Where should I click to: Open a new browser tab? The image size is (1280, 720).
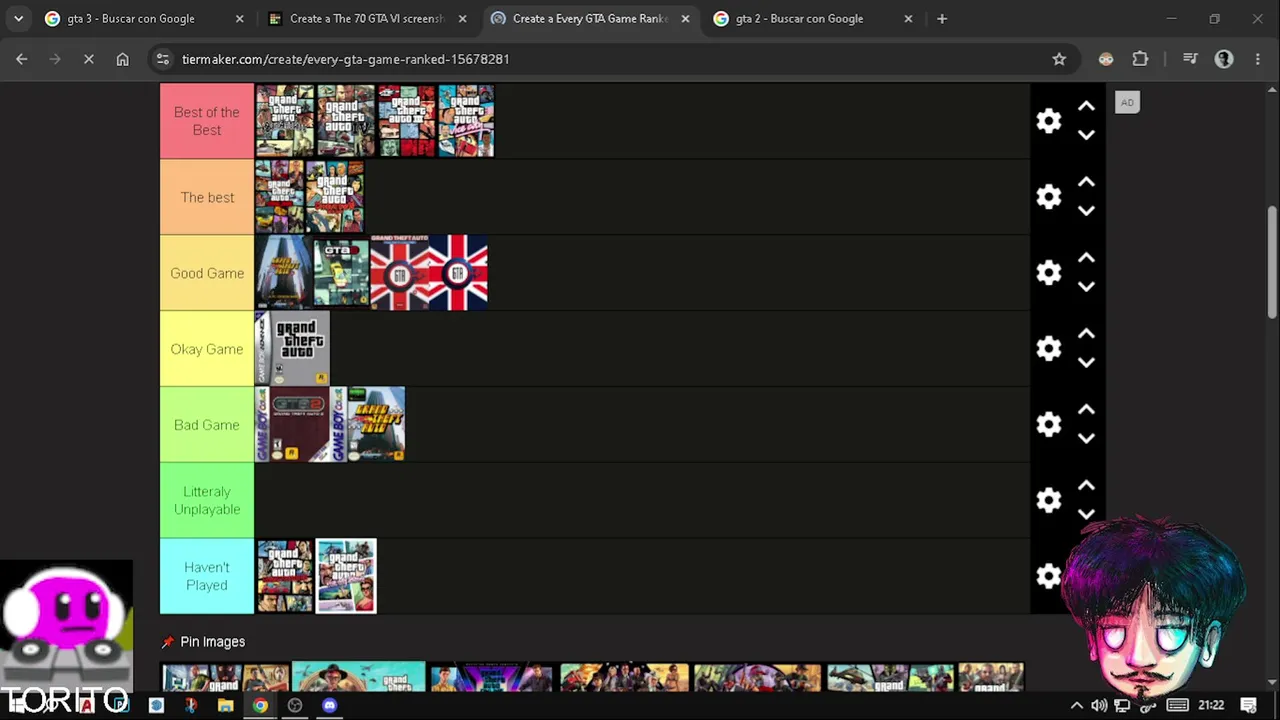point(942,19)
